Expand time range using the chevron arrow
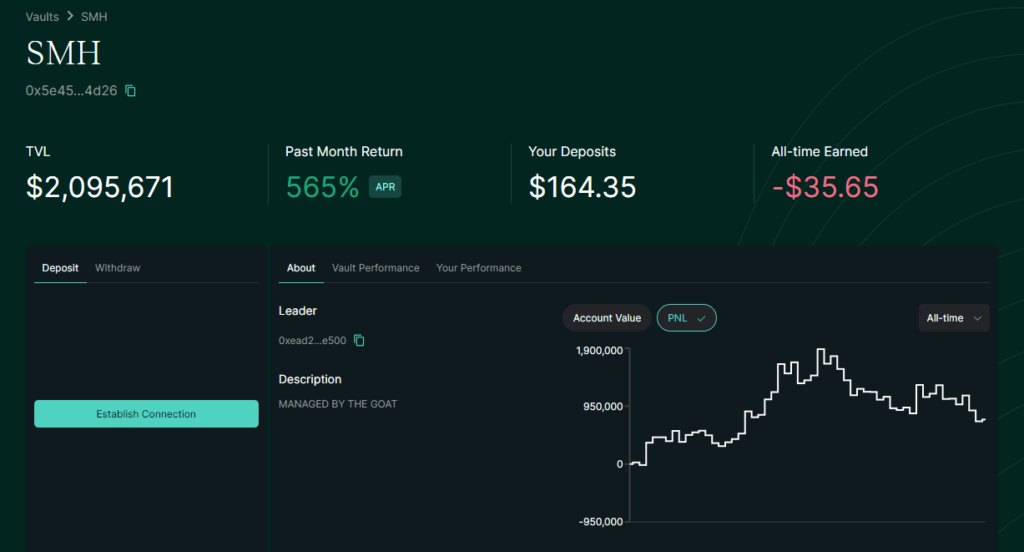This screenshot has width=1024, height=552. pyautogui.click(x=977, y=318)
